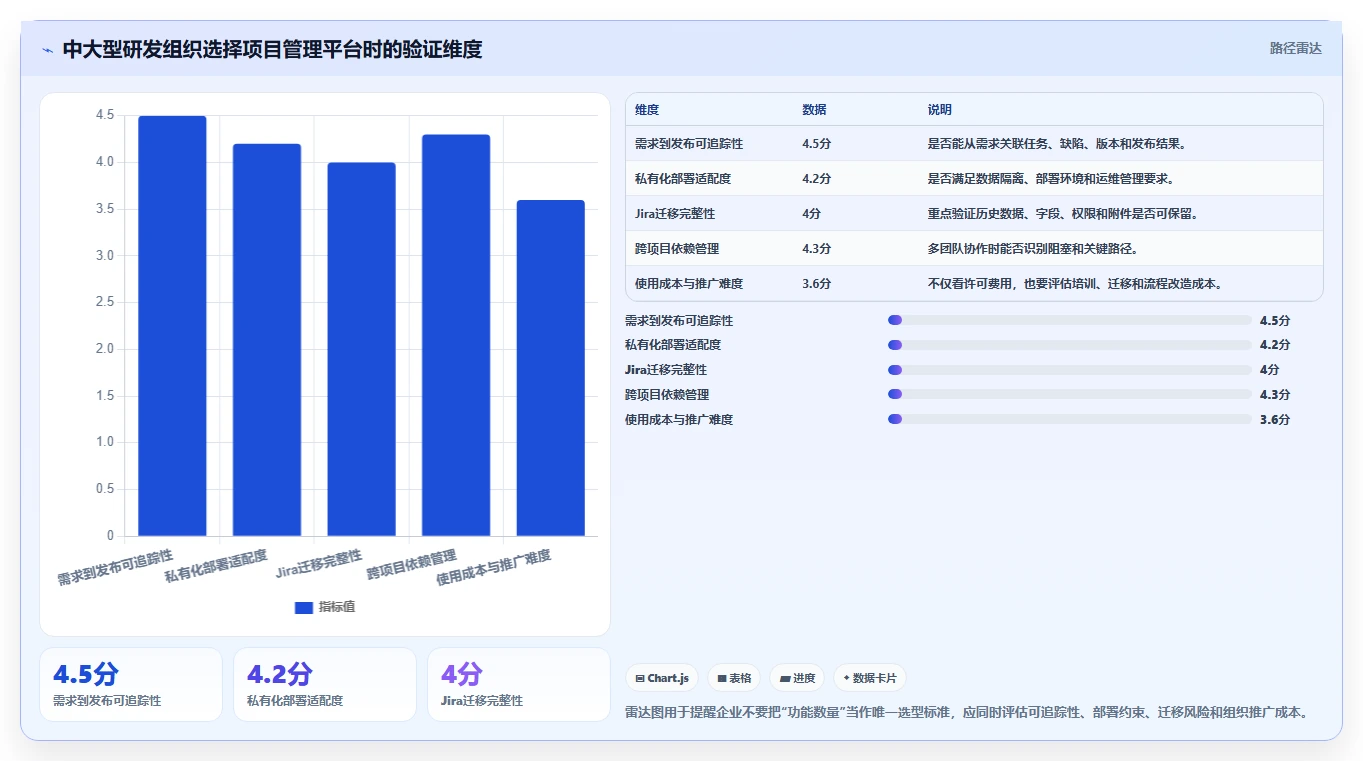Click the 需求到发布可追踪性 progress bar
Screen dimensions: 1363x761
point(1070,320)
